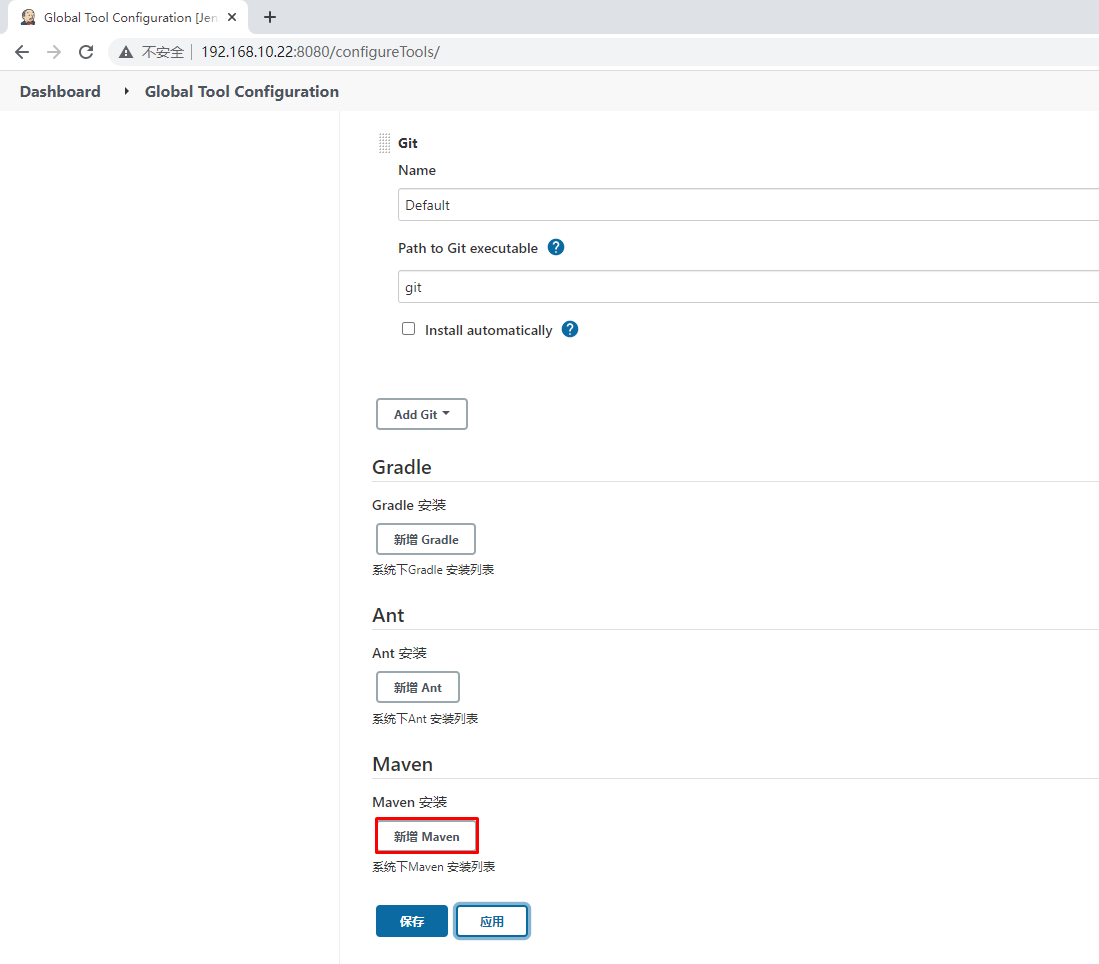The width and height of the screenshot is (1099, 964).
Task: Enable the Install automatically checkbox
Action: (408, 329)
